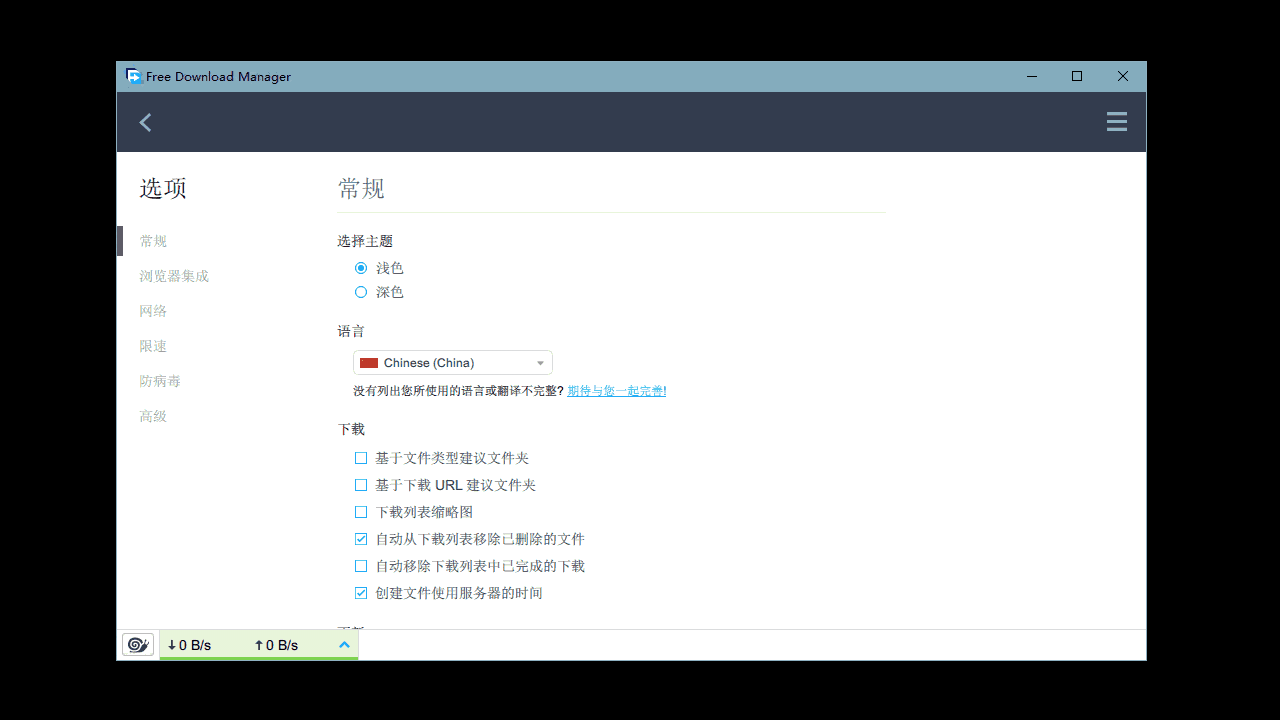Viewport: 1280px width, 720px height.
Task: Switch to 浏览器集成 settings
Action: [174, 275]
